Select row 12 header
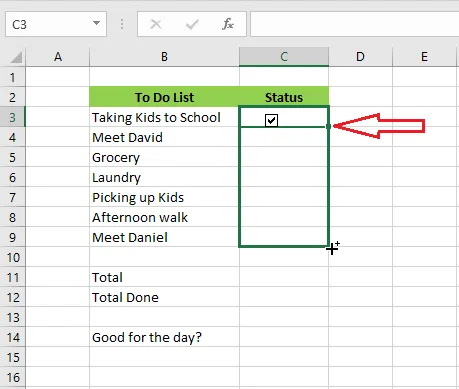The width and height of the screenshot is (459, 389). pos(13,297)
